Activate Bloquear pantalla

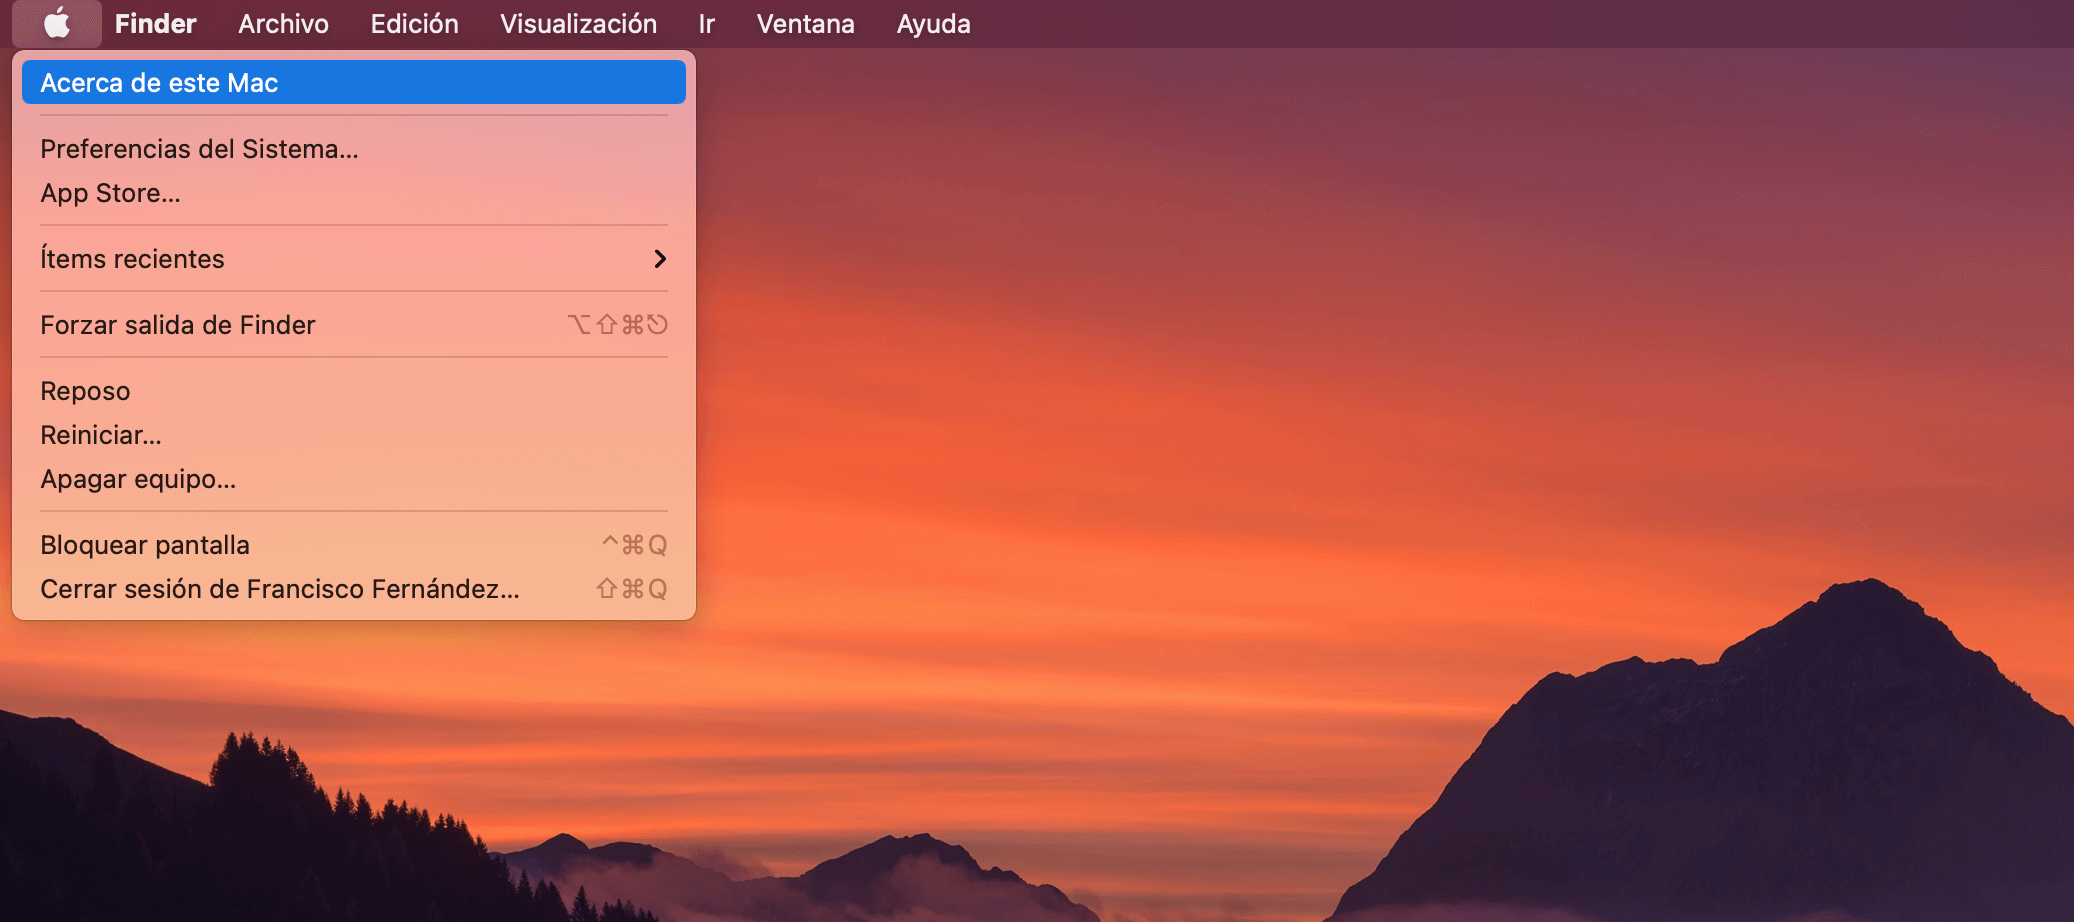(x=145, y=544)
